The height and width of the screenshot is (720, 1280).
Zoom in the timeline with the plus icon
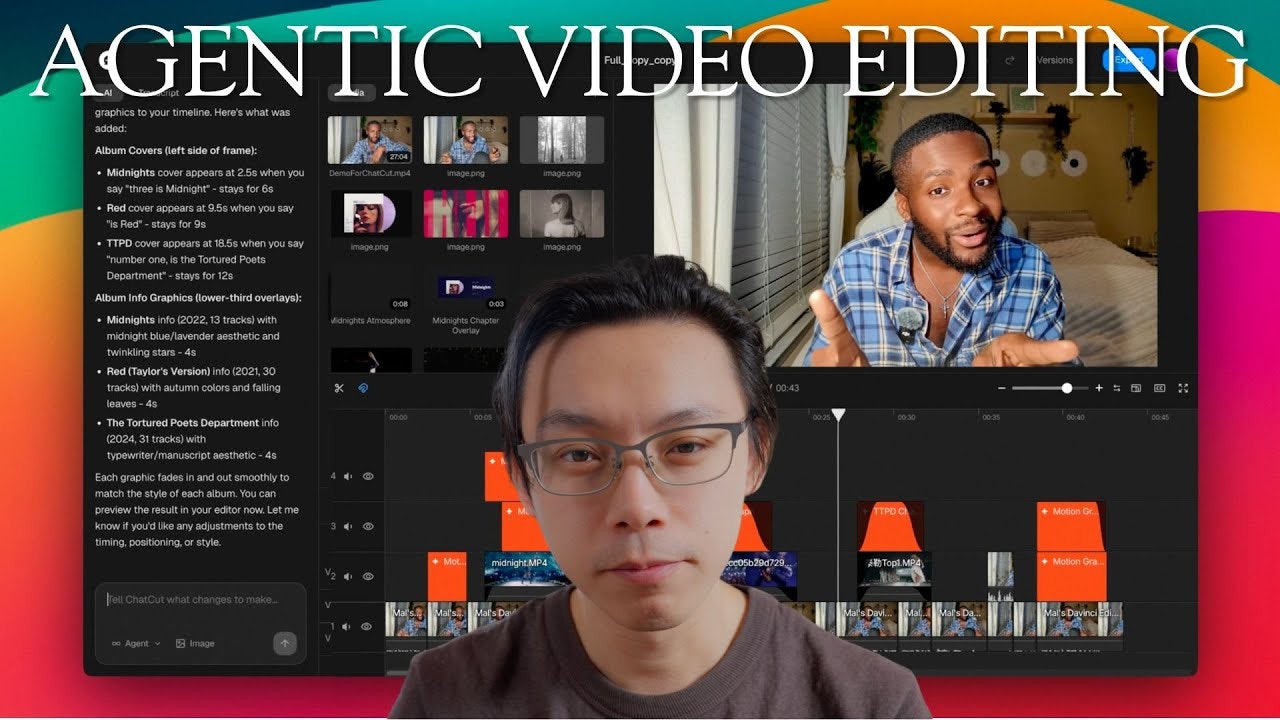coord(1099,387)
